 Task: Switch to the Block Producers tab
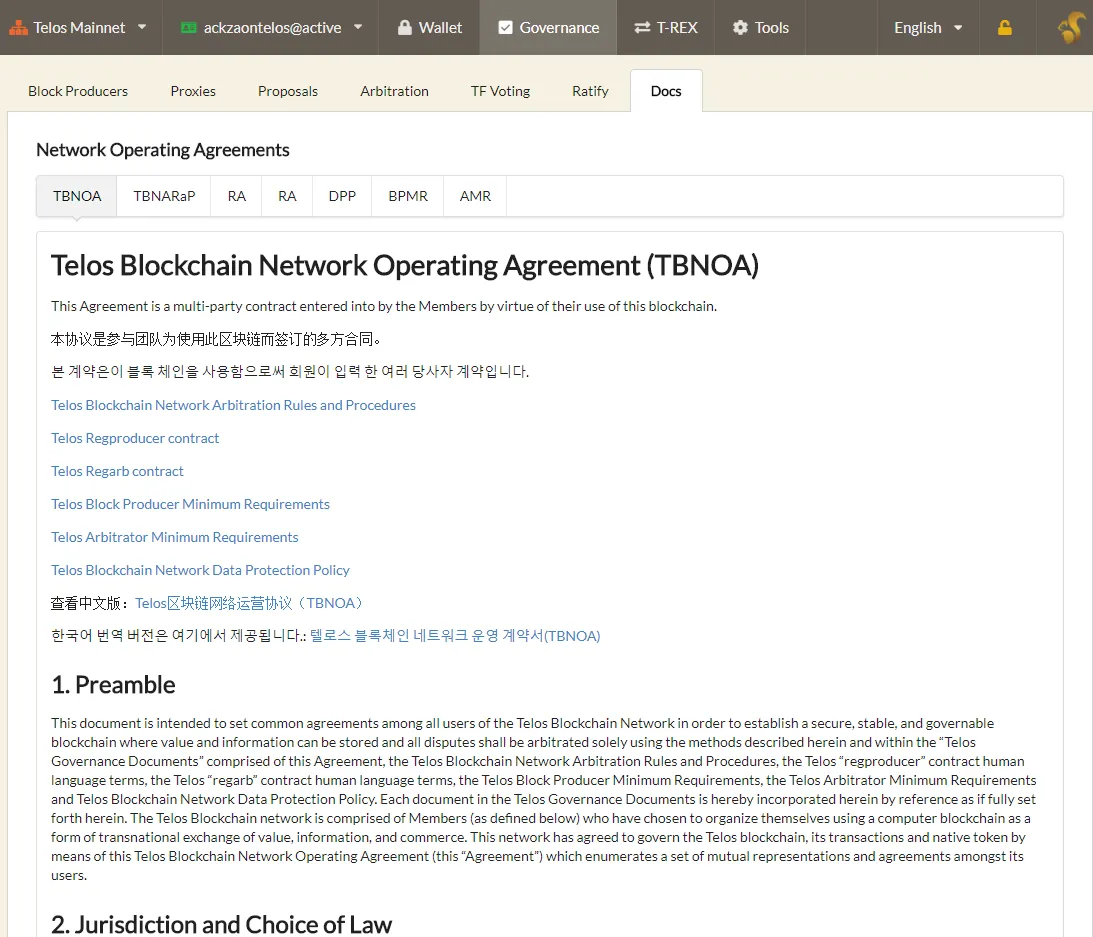coord(78,91)
